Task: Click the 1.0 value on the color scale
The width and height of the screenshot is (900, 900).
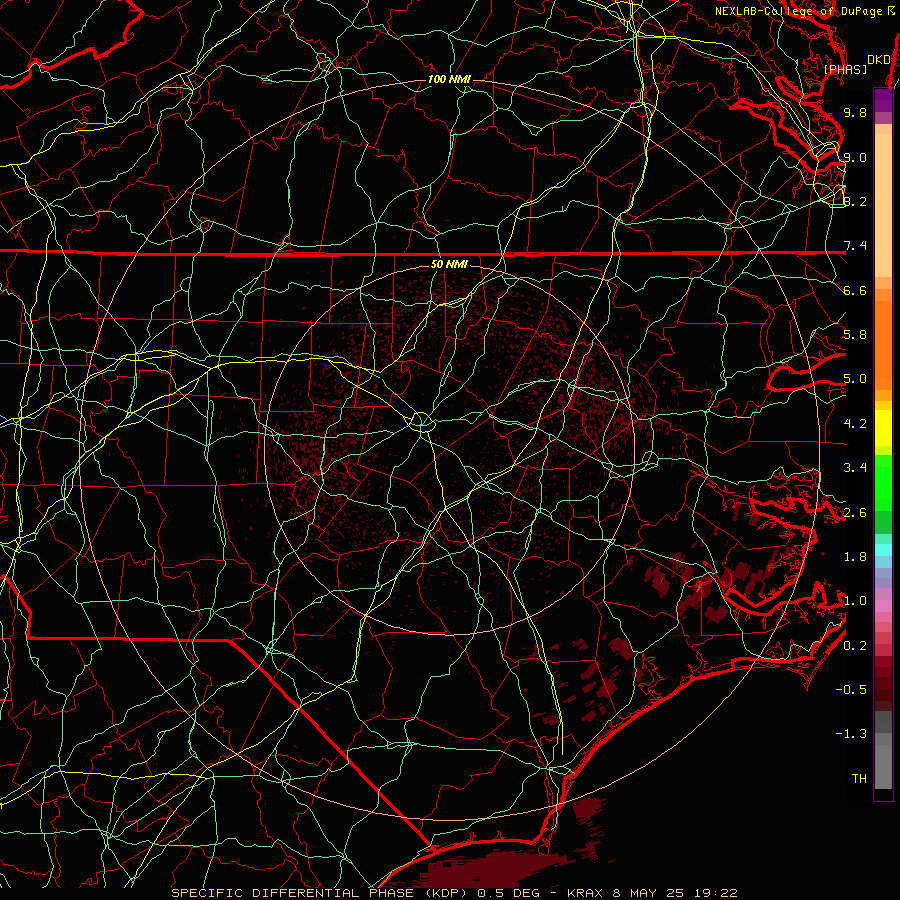Action: pos(855,601)
